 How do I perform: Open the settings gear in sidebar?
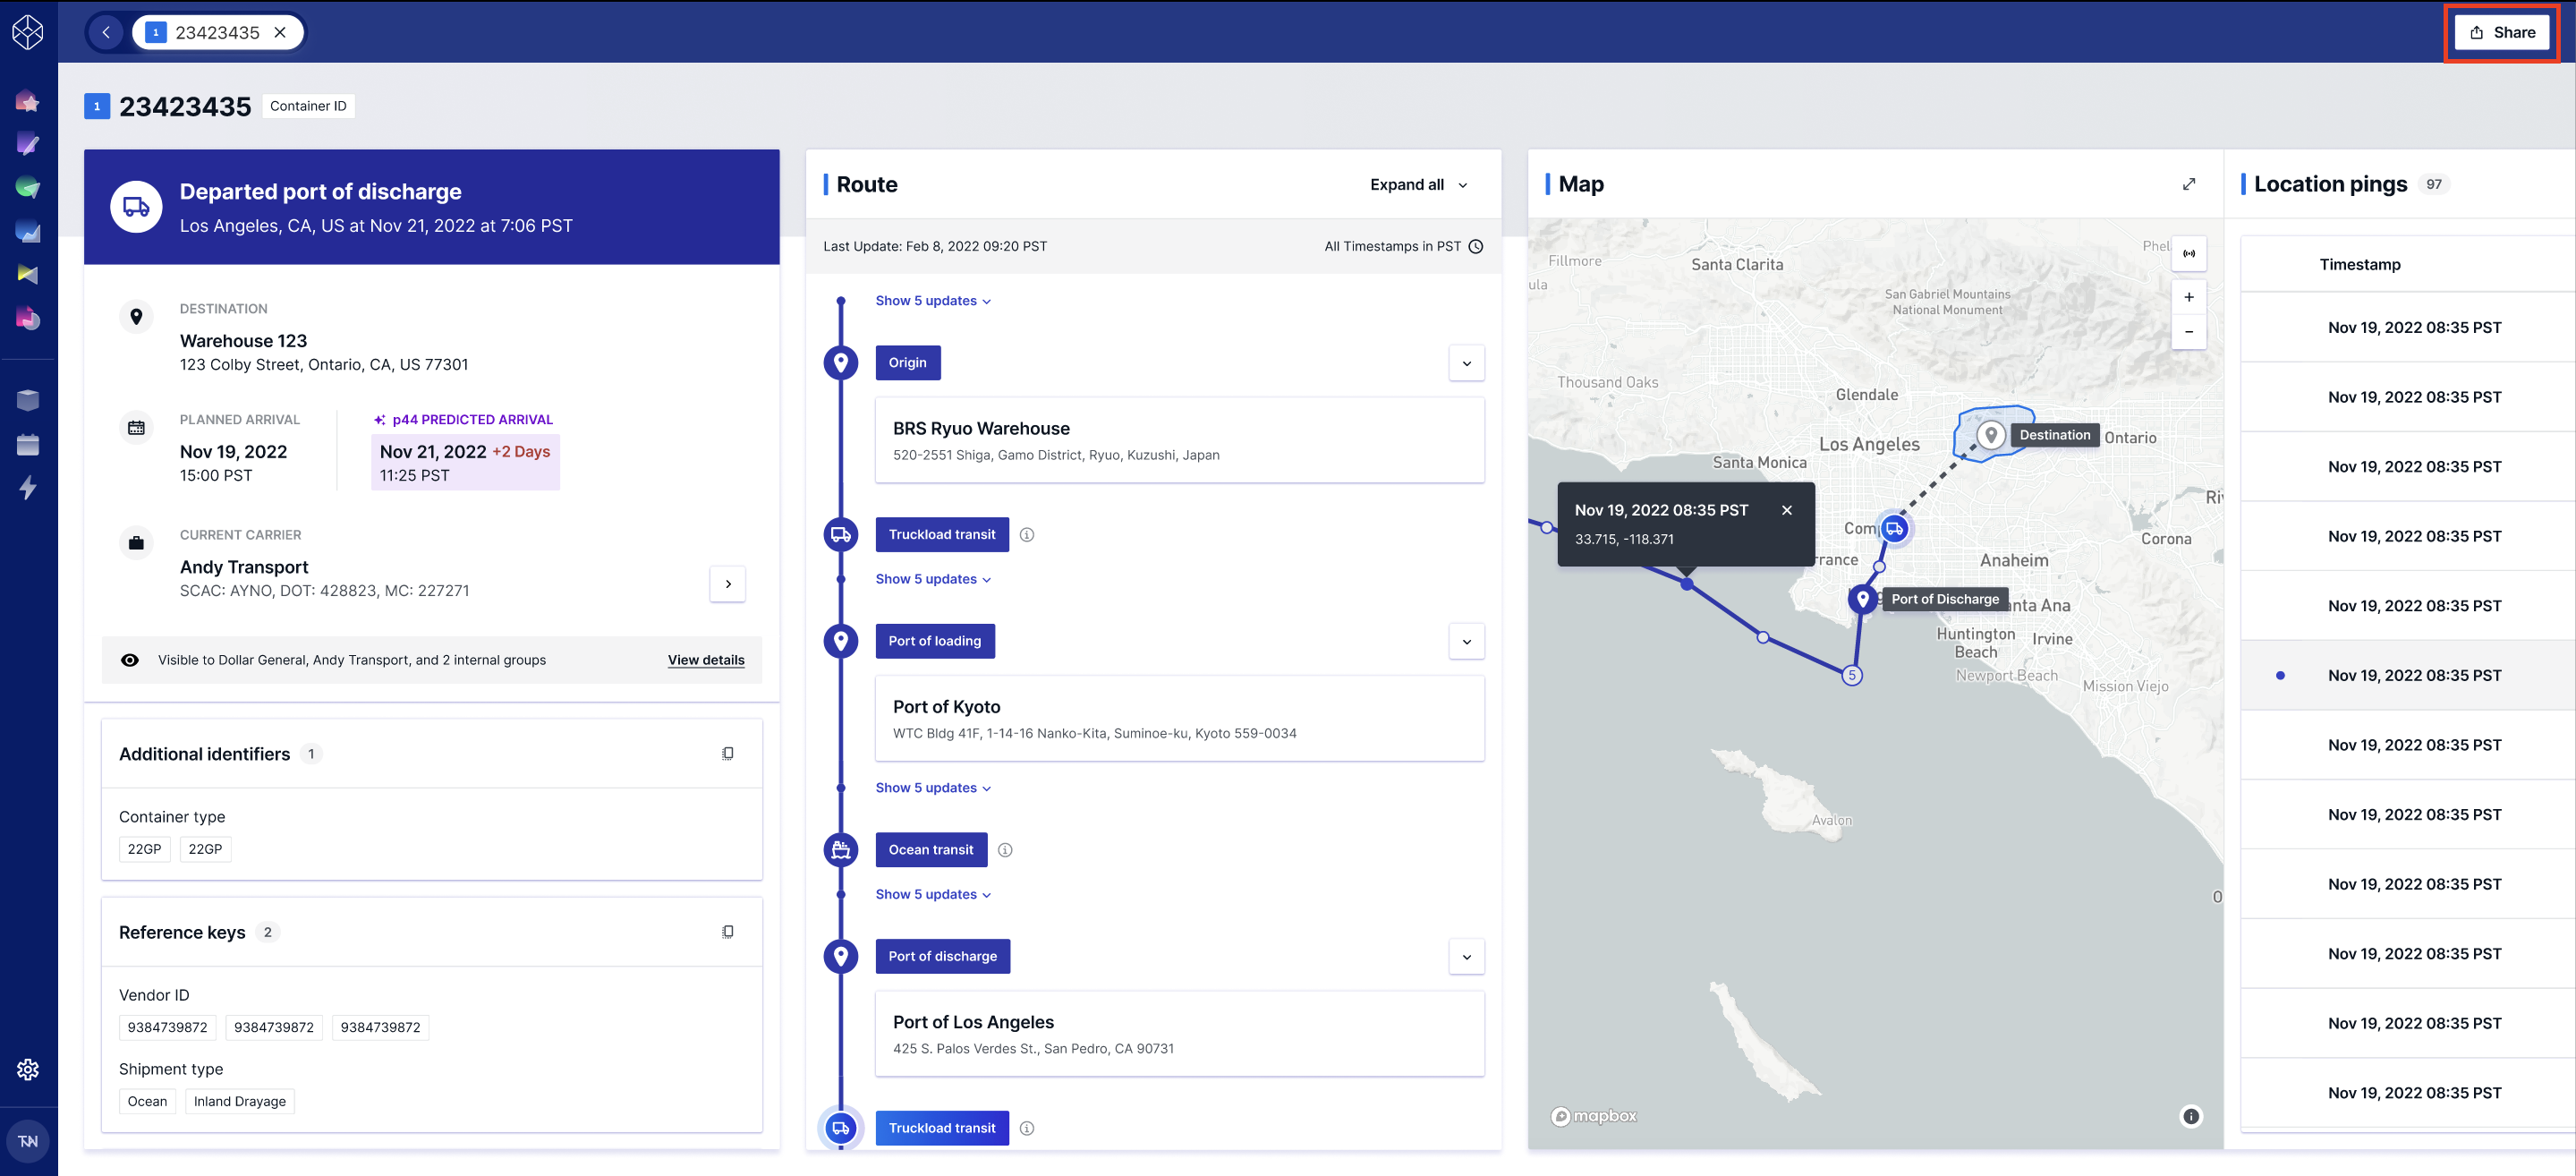pos(28,1069)
